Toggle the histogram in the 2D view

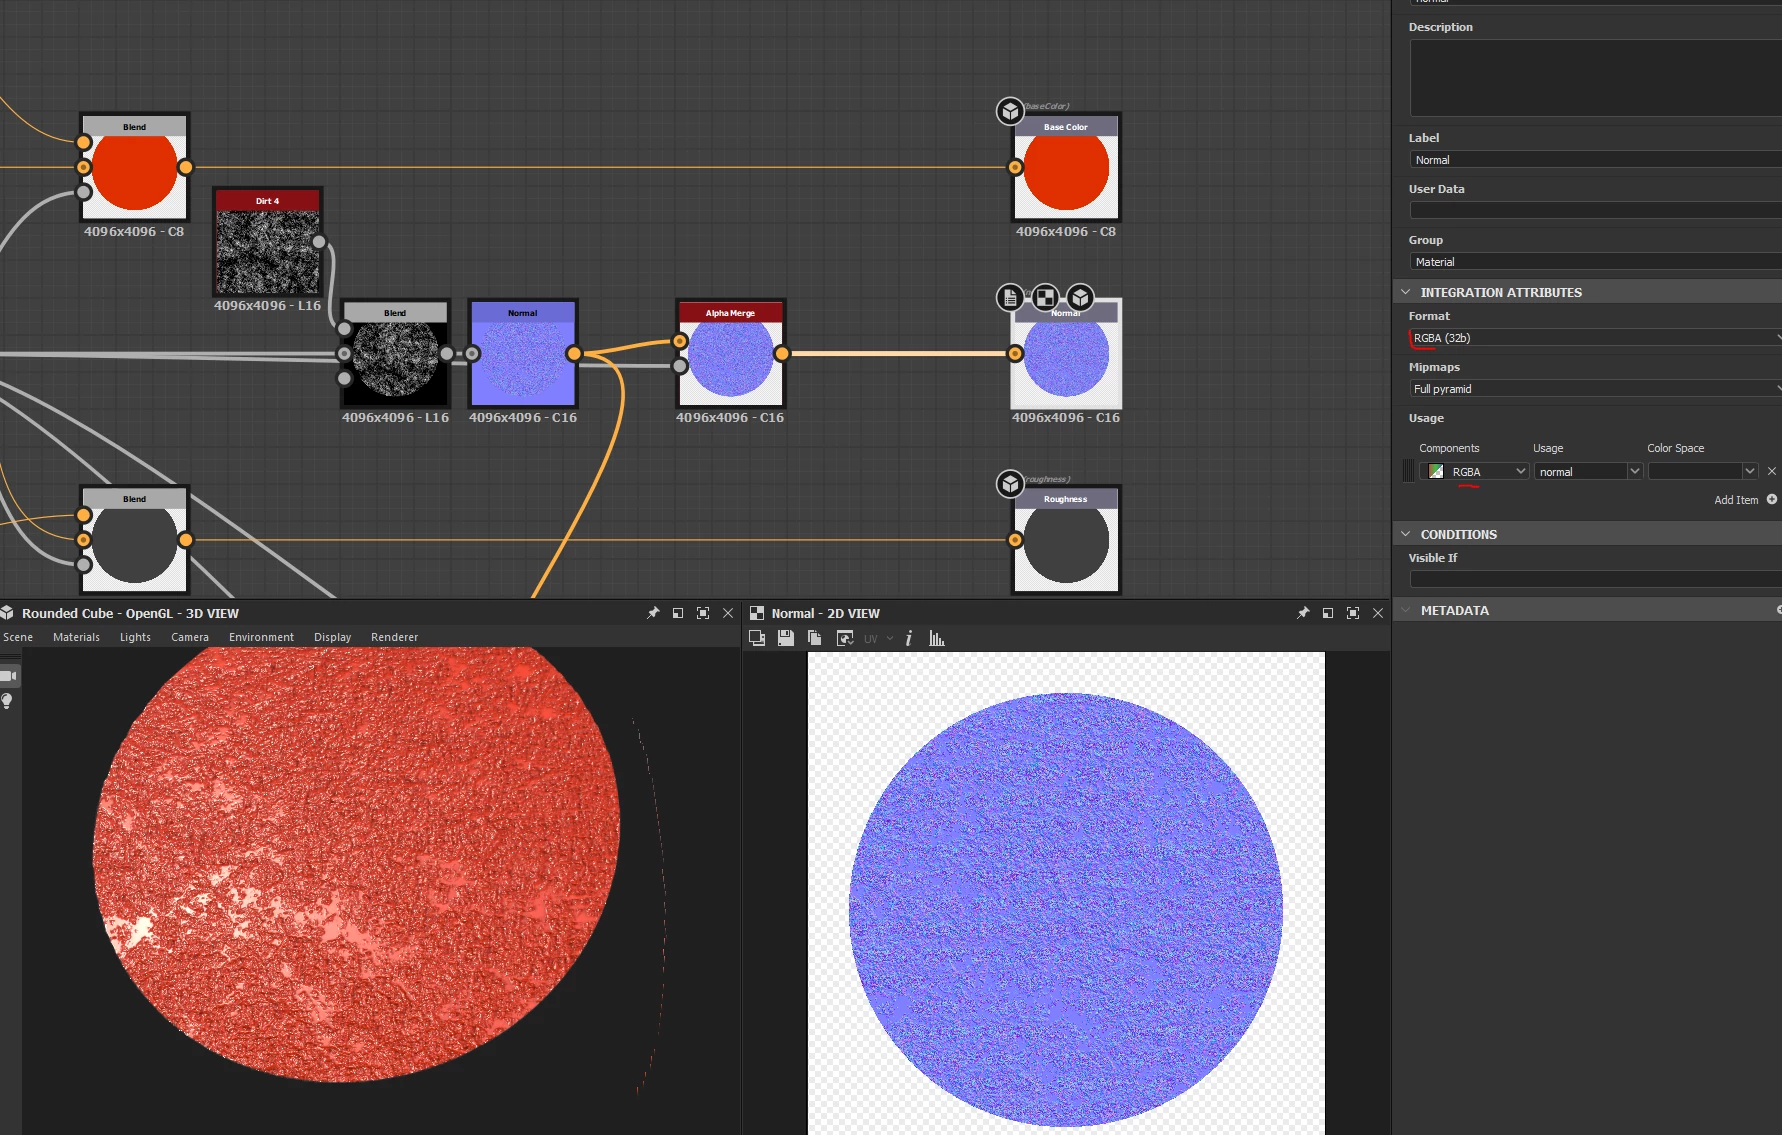coord(937,638)
